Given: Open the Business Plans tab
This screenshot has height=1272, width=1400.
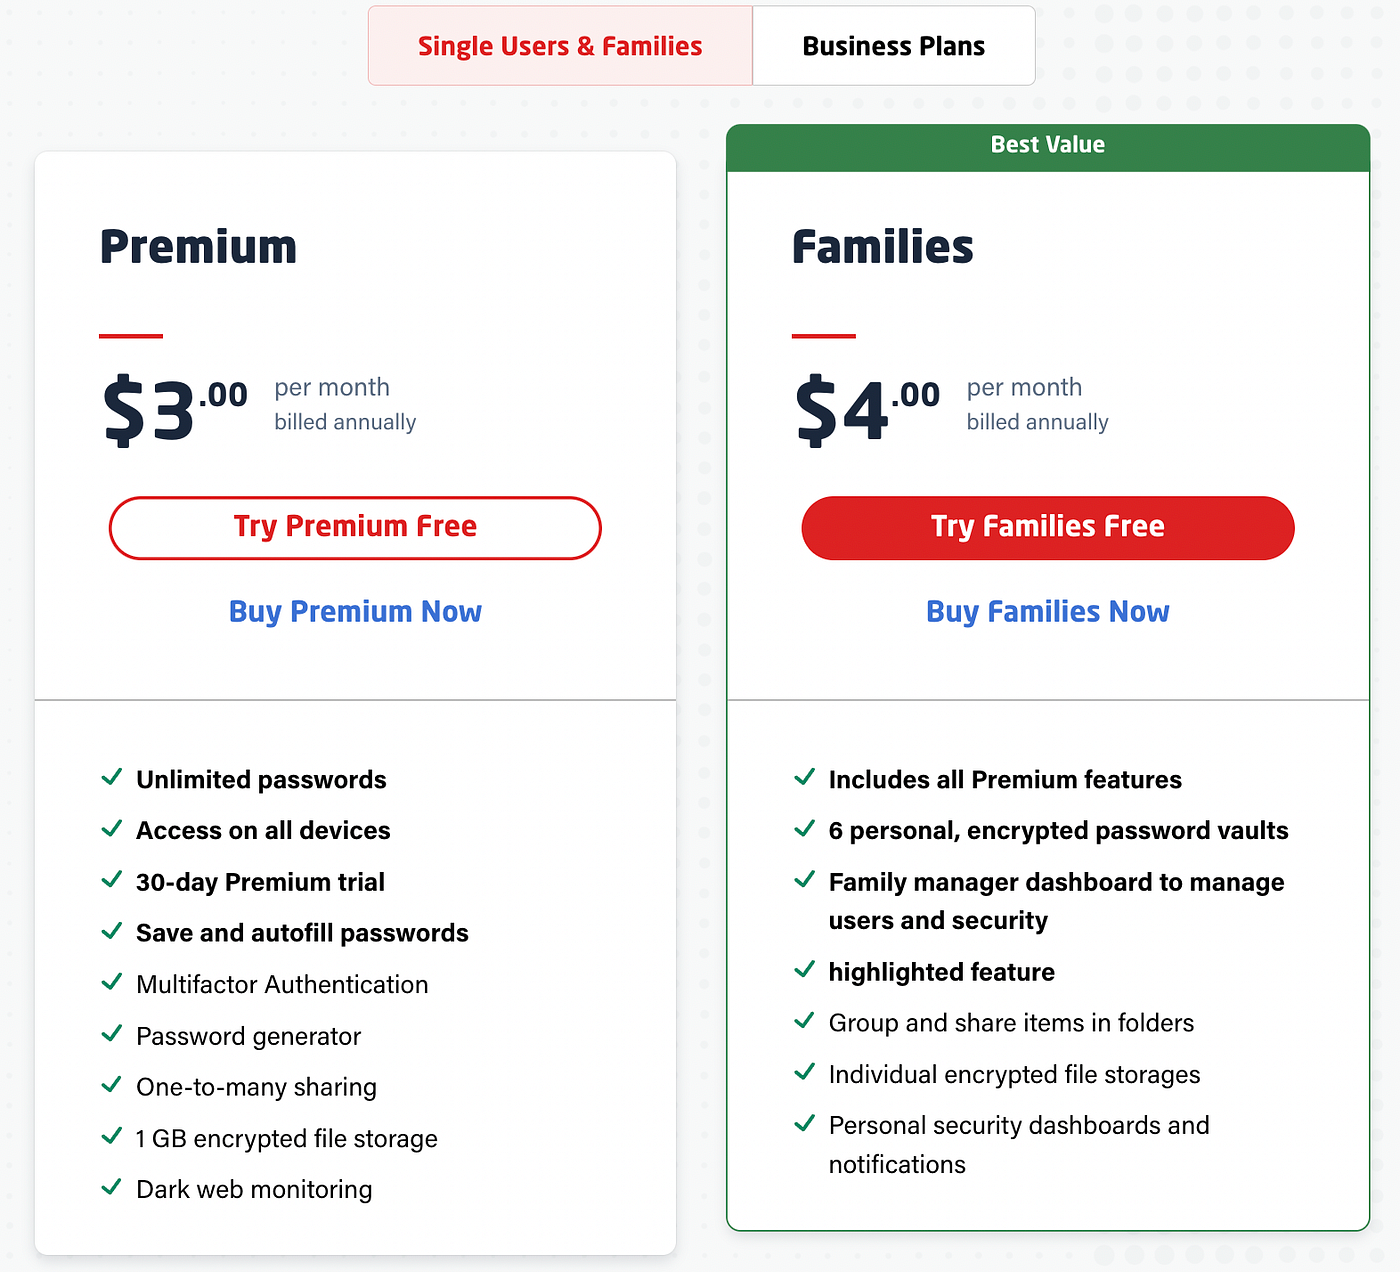Looking at the screenshot, I should [893, 46].
